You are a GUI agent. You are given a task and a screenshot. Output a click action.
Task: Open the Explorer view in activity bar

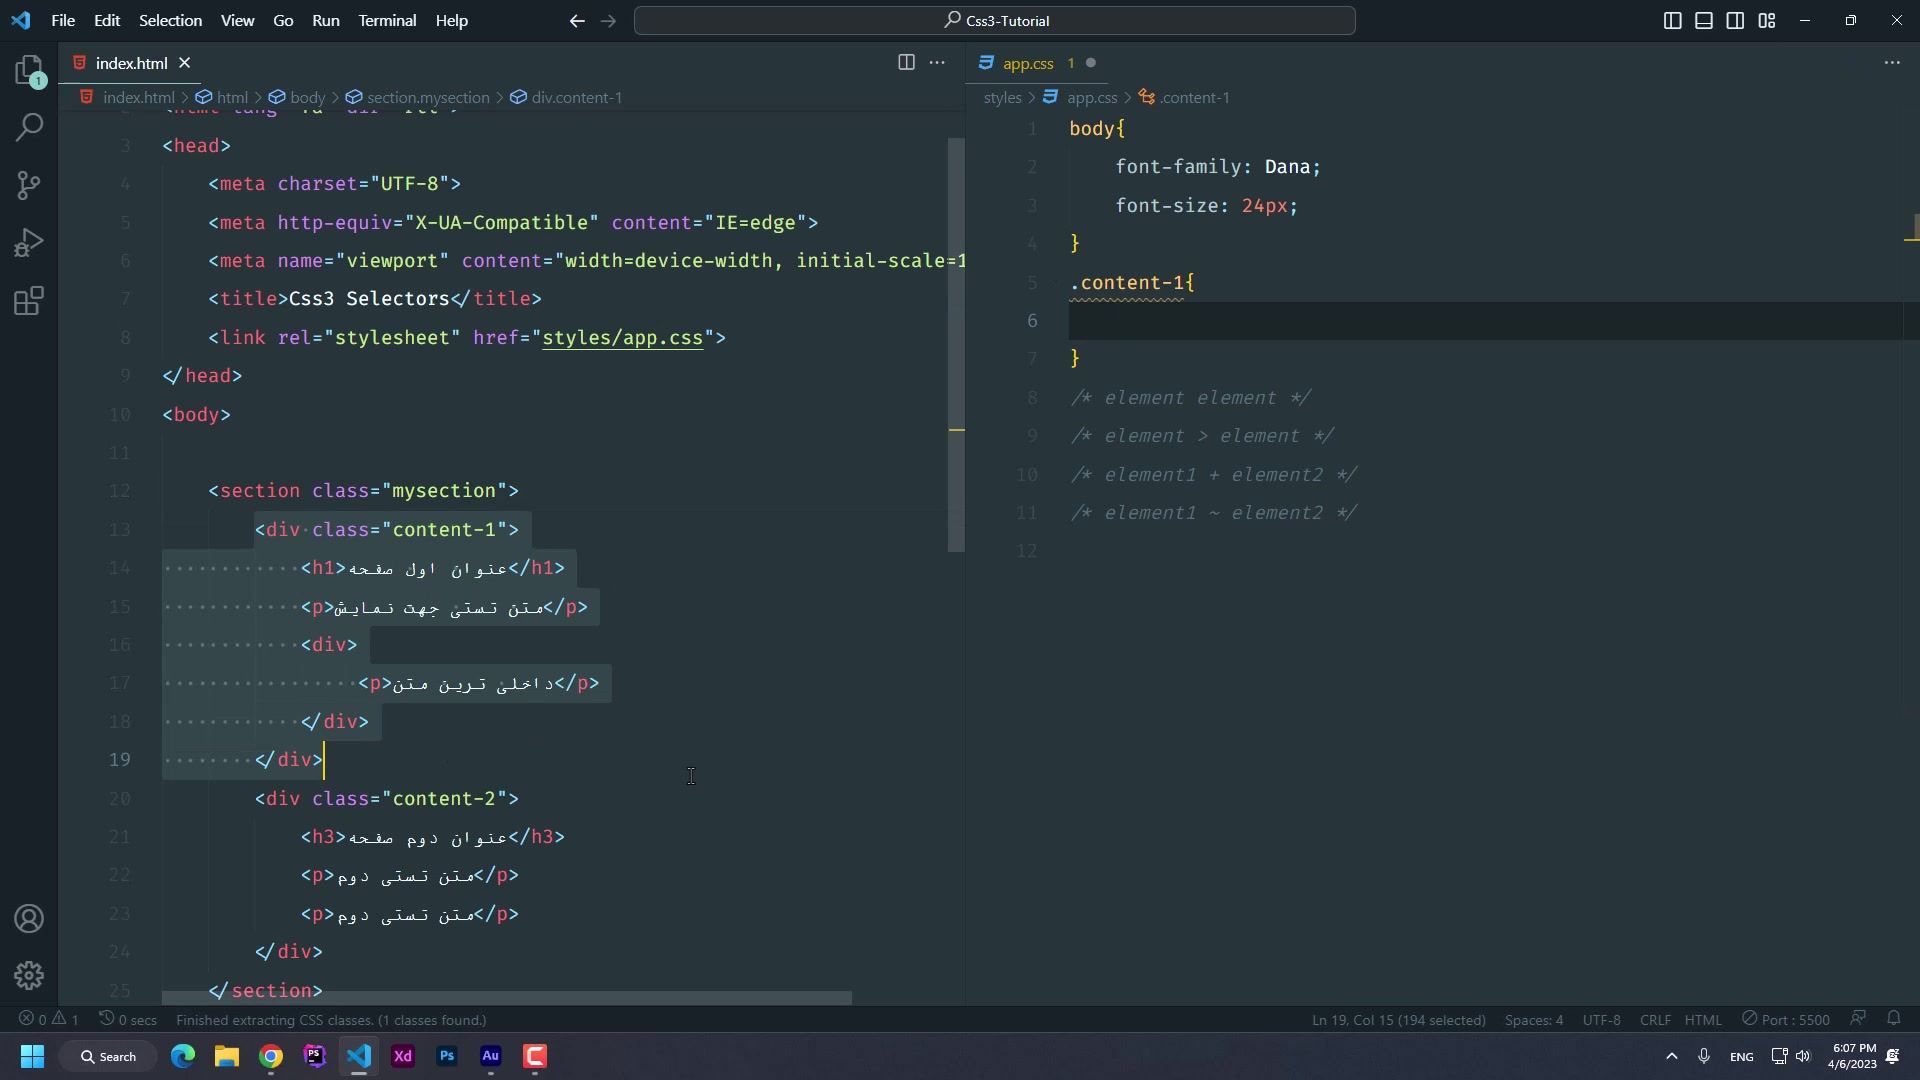pos(29,71)
